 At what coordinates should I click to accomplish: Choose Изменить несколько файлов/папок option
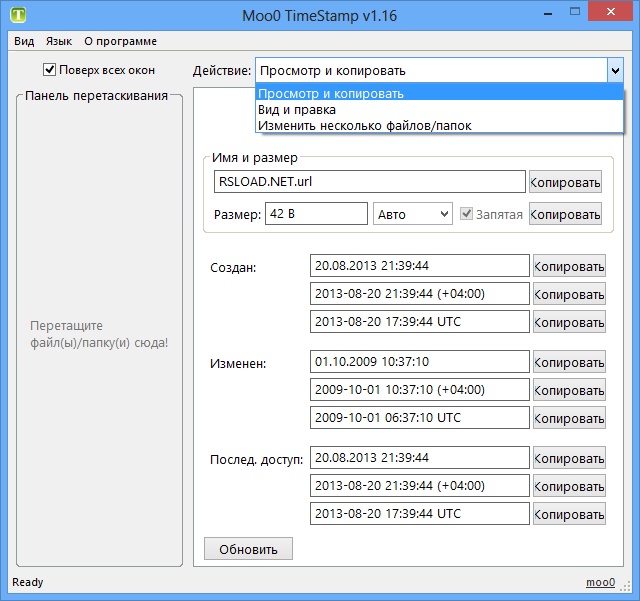(x=439, y=125)
